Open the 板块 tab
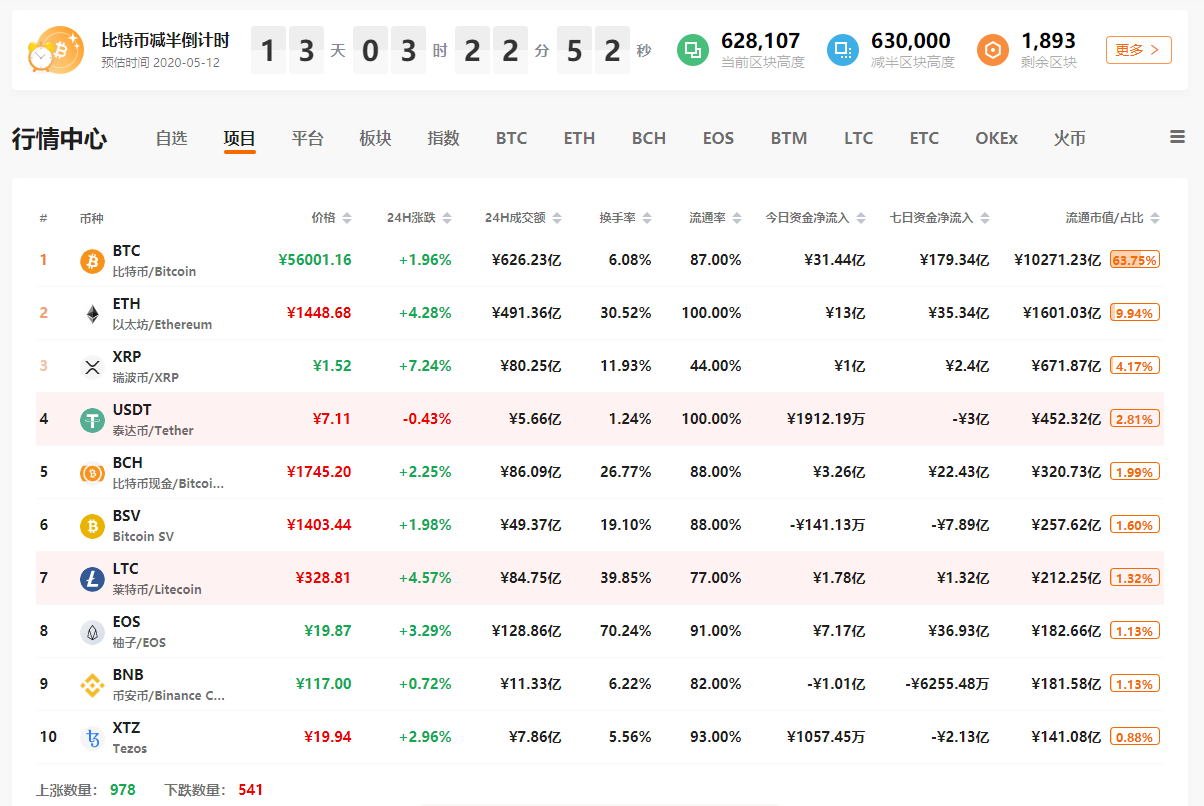The image size is (1204, 806). (376, 138)
